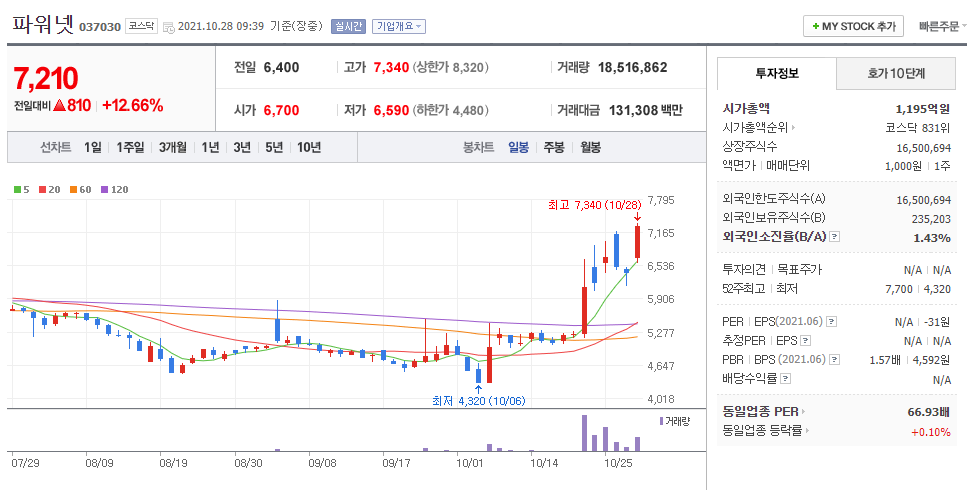
Task: Click purple 120-day moving average swatch
Action: pos(104,190)
